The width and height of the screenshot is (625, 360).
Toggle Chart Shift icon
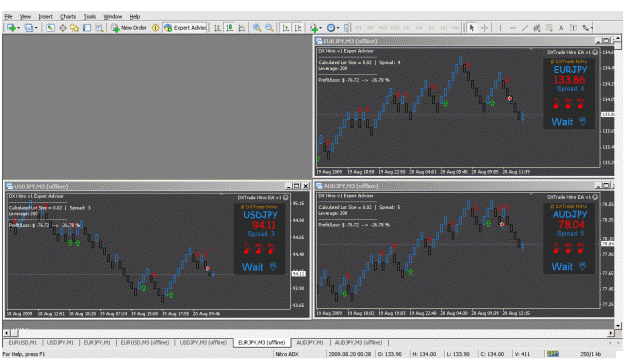pyautogui.click(x=298, y=28)
